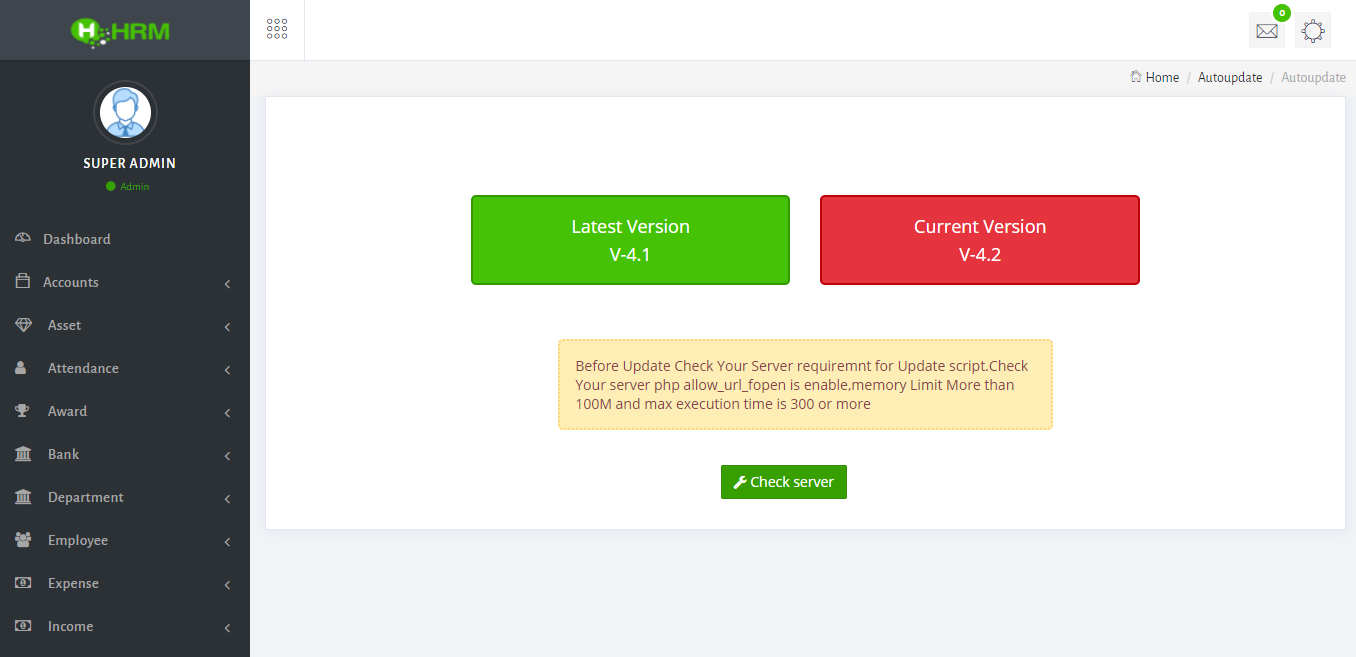Screen dimensions: 1356x657
Task: Open the Department submenu
Action: click(x=228, y=497)
